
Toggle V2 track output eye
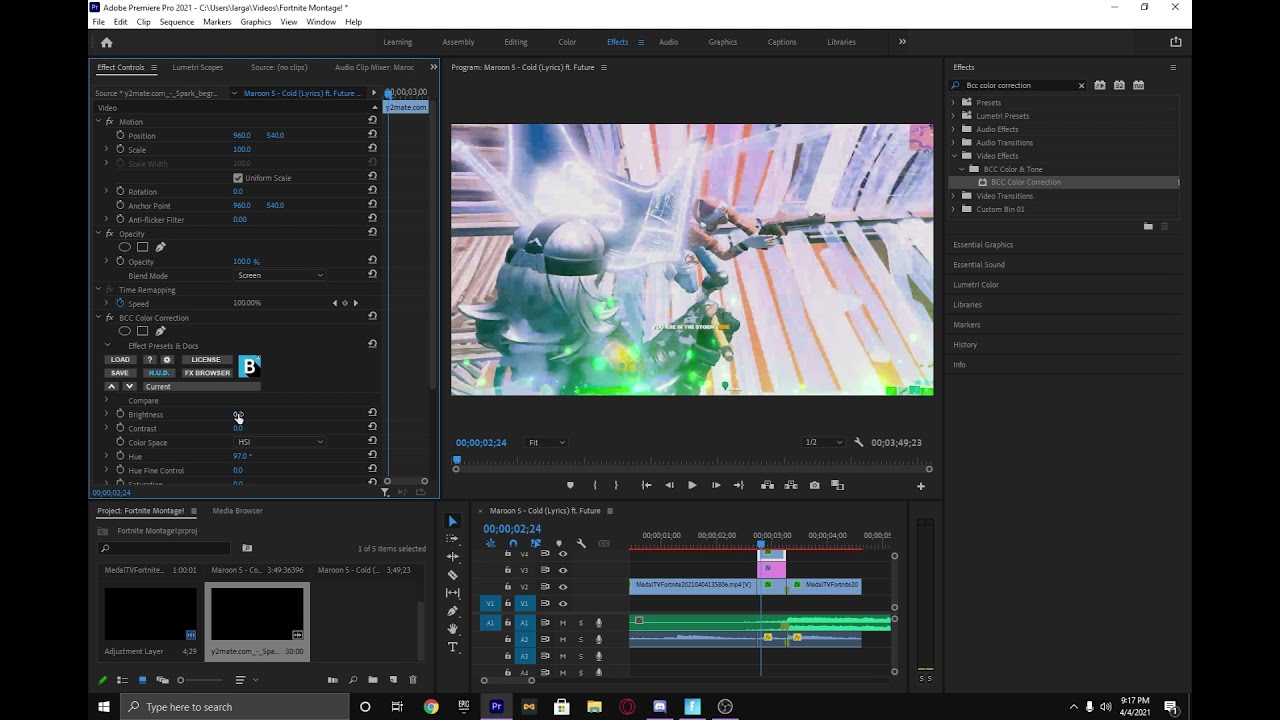point(563,587)
